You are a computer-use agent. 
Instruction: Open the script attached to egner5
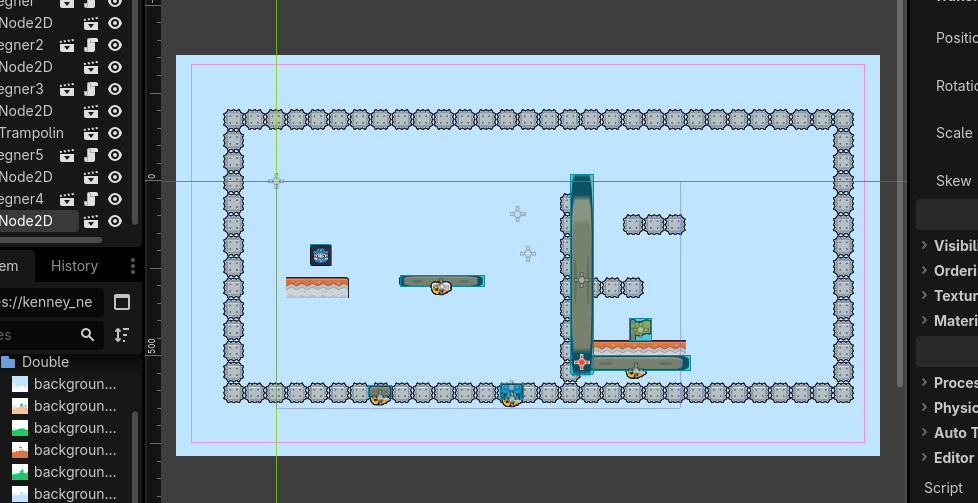click(x=91, y=155)
